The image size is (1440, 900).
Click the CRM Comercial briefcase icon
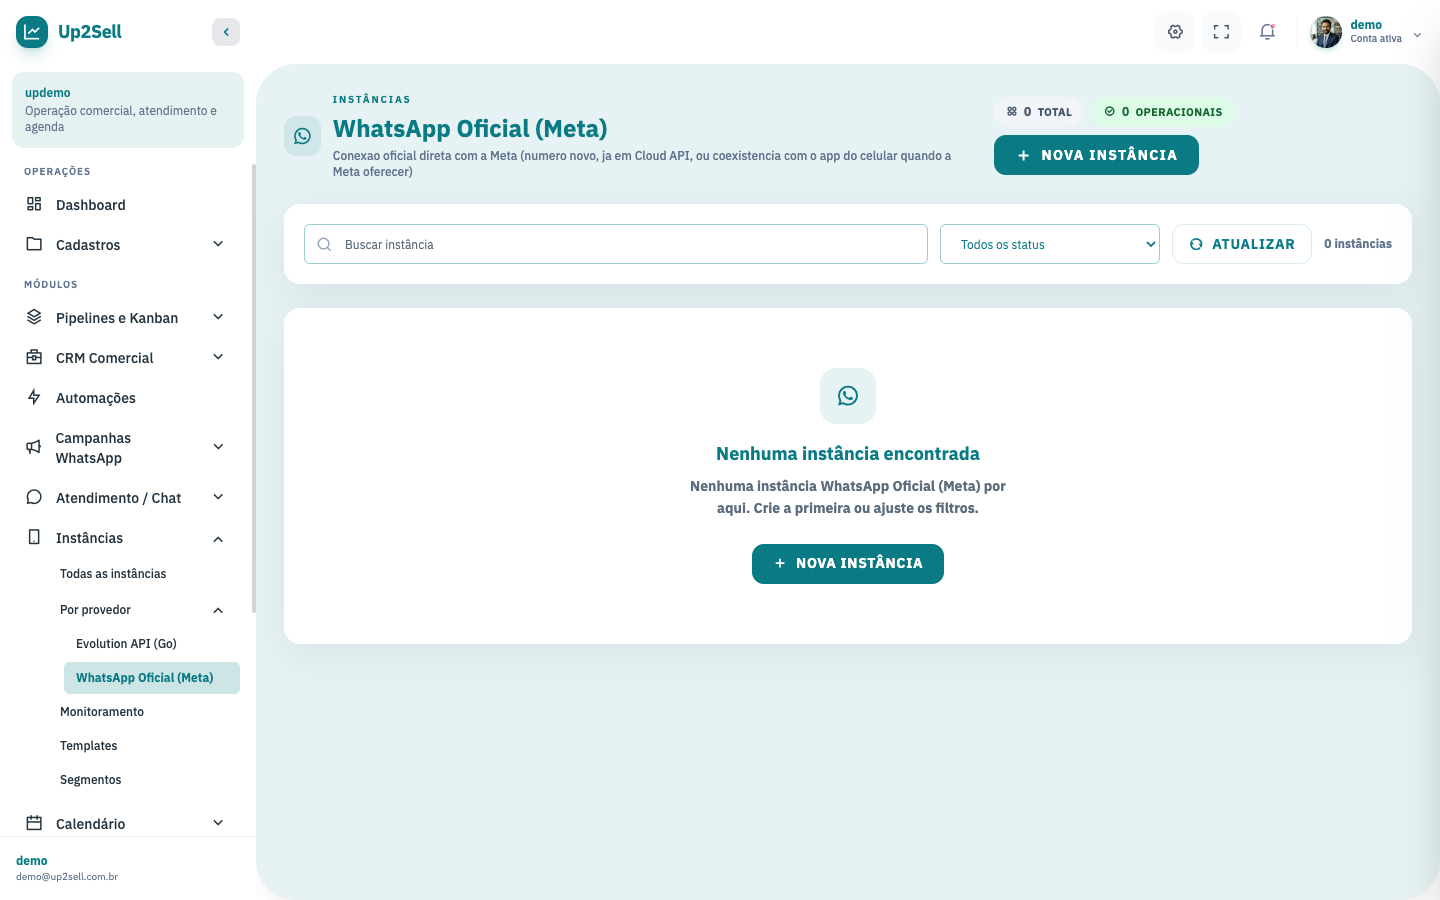point(34,357)
